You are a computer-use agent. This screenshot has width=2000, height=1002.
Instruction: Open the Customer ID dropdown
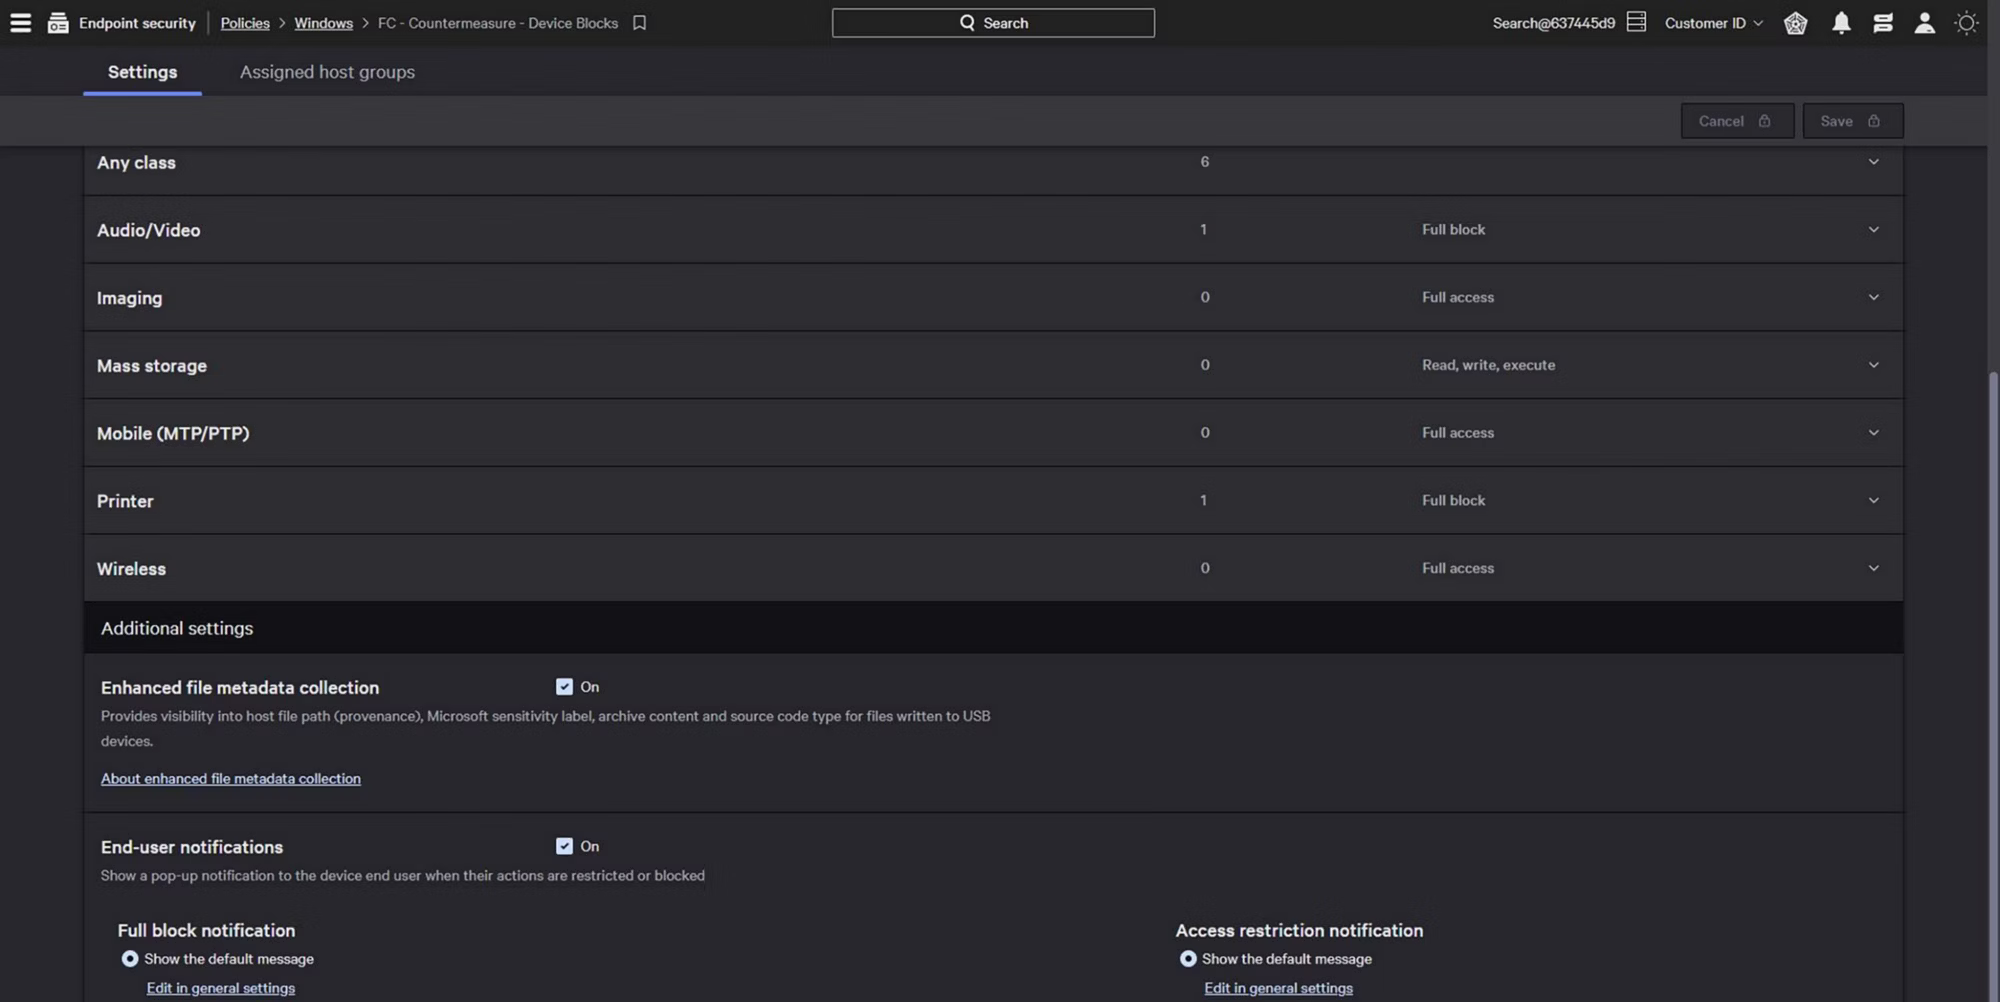coord(1713,22)
